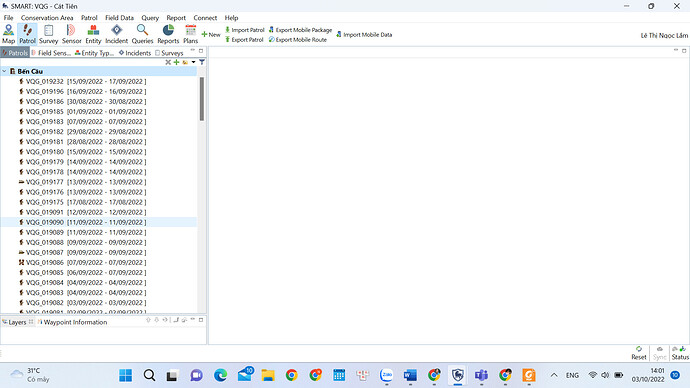Open the Conservation Area menu
The height and width of the screenshot is (388, 690).
[47, 18]
